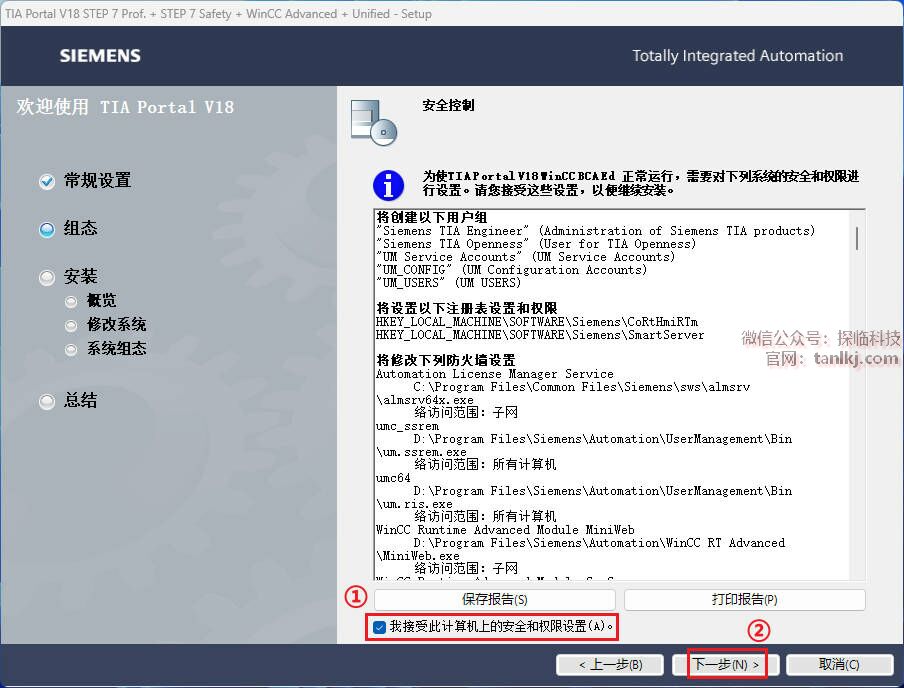
Task: Click the computer and disc setup icon
Action: click(x=374, y=122)
